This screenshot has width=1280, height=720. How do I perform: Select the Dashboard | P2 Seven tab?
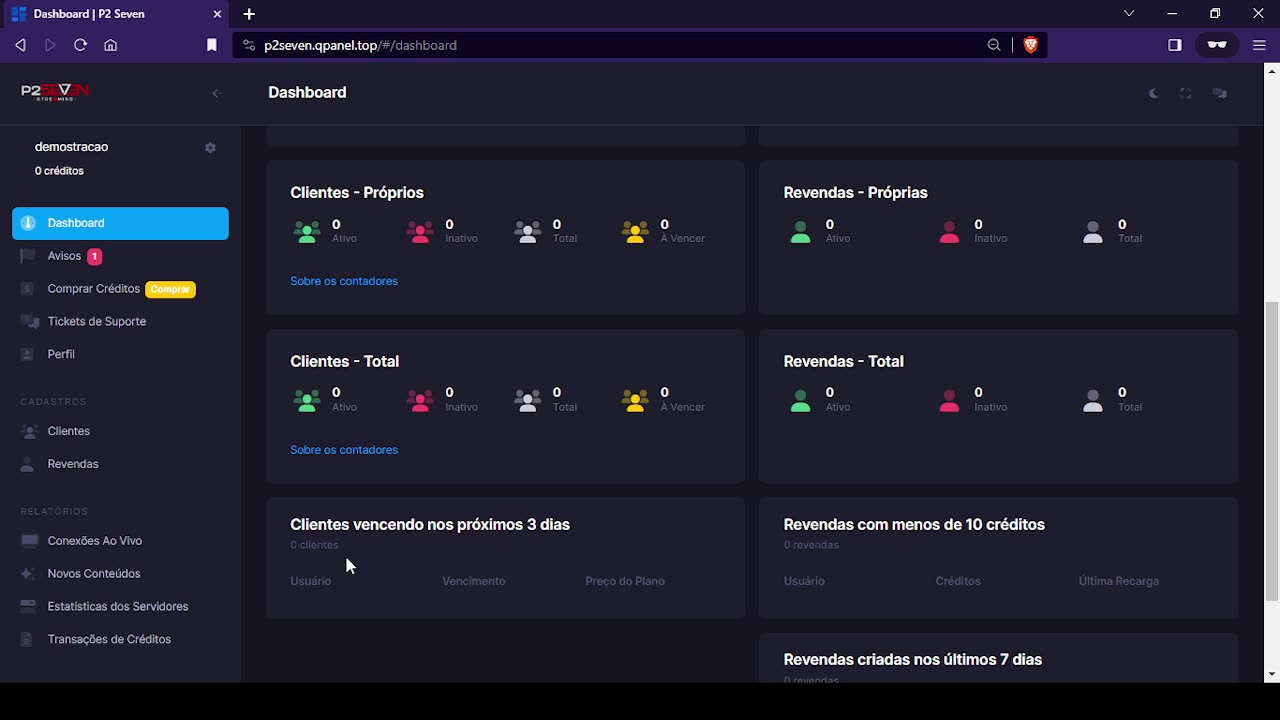(x=116, y=14)
